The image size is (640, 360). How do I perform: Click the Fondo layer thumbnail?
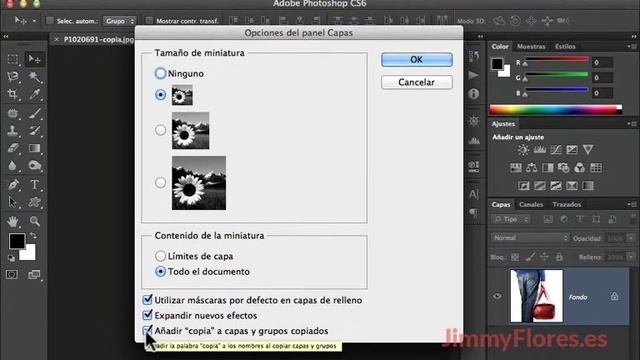click(x=536, y=296)
